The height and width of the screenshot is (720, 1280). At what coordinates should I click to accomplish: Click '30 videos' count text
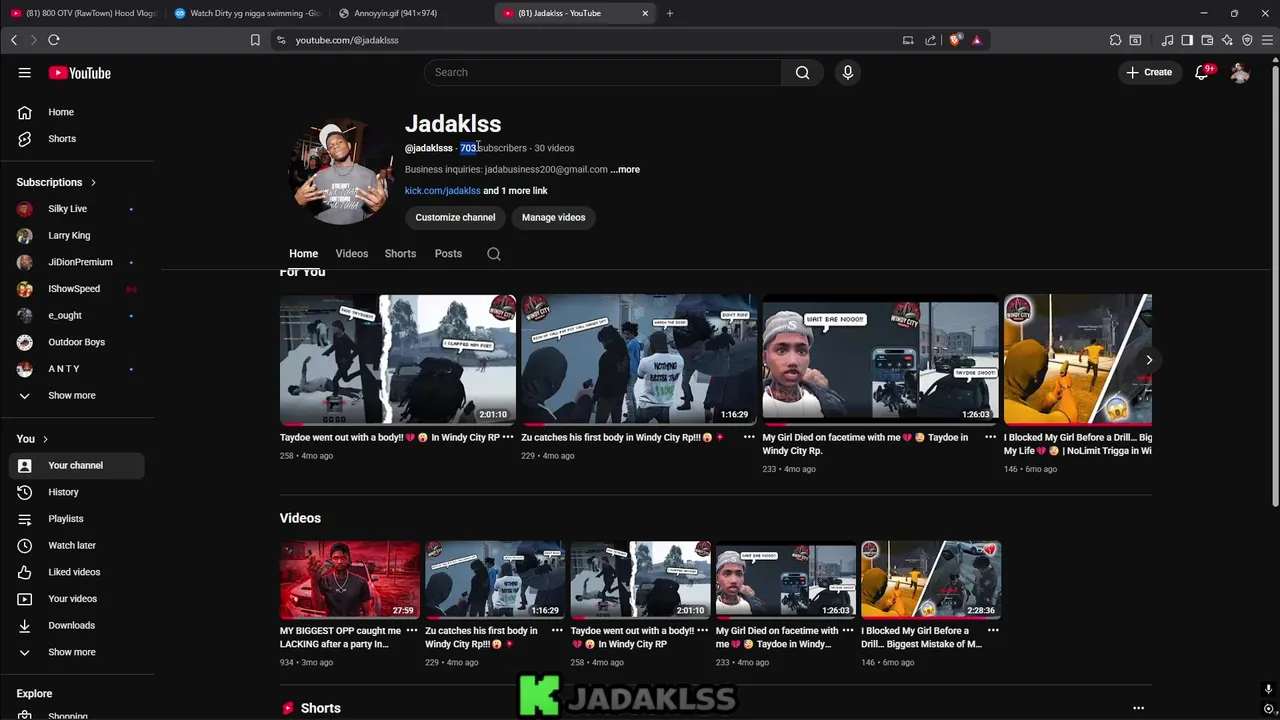tap(554, 148)
